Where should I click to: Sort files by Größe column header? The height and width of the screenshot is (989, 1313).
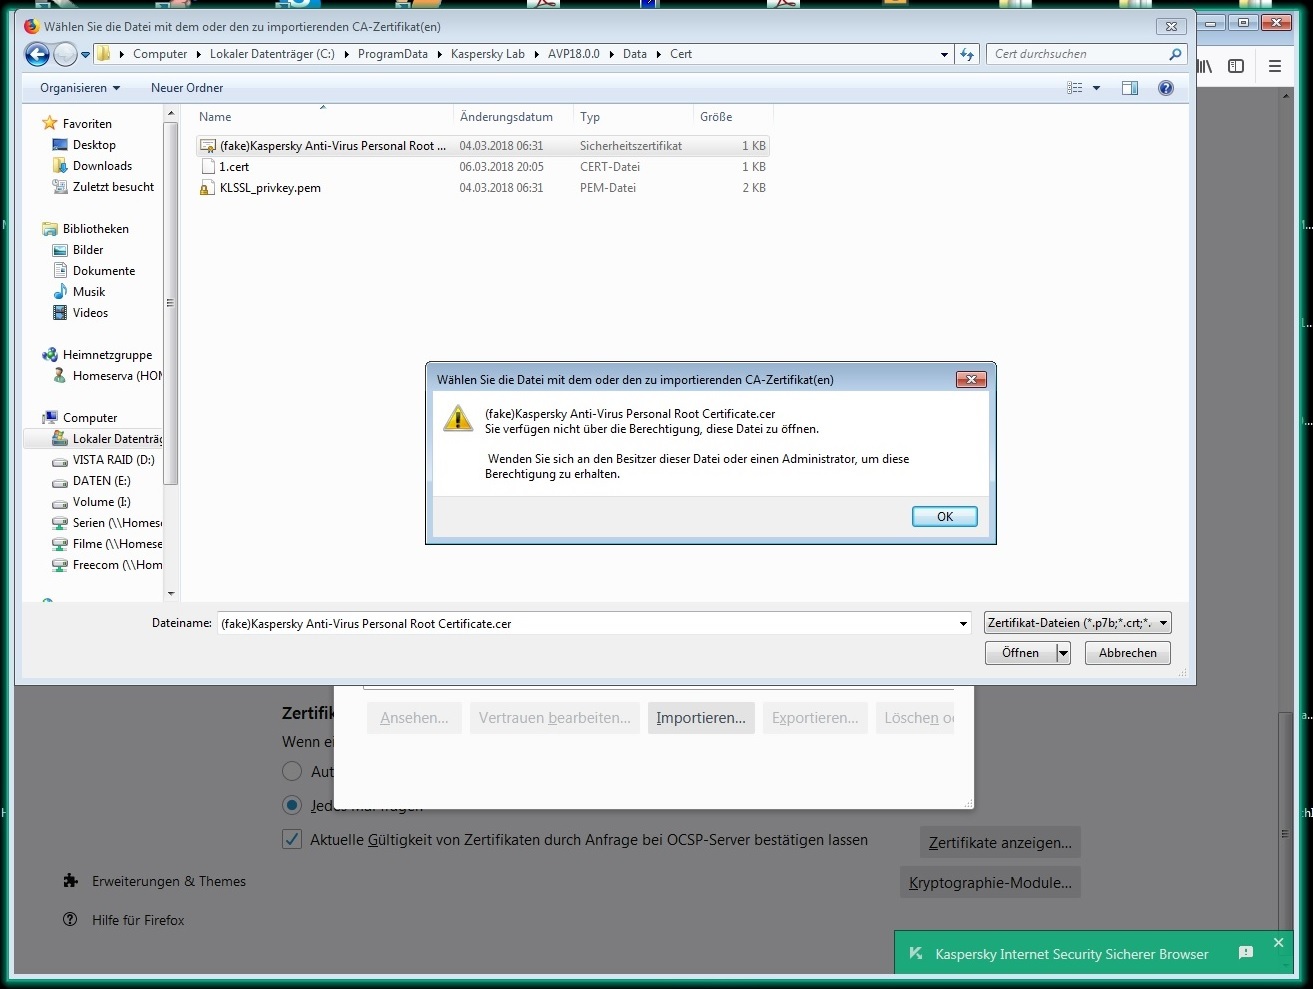[733, 117]
